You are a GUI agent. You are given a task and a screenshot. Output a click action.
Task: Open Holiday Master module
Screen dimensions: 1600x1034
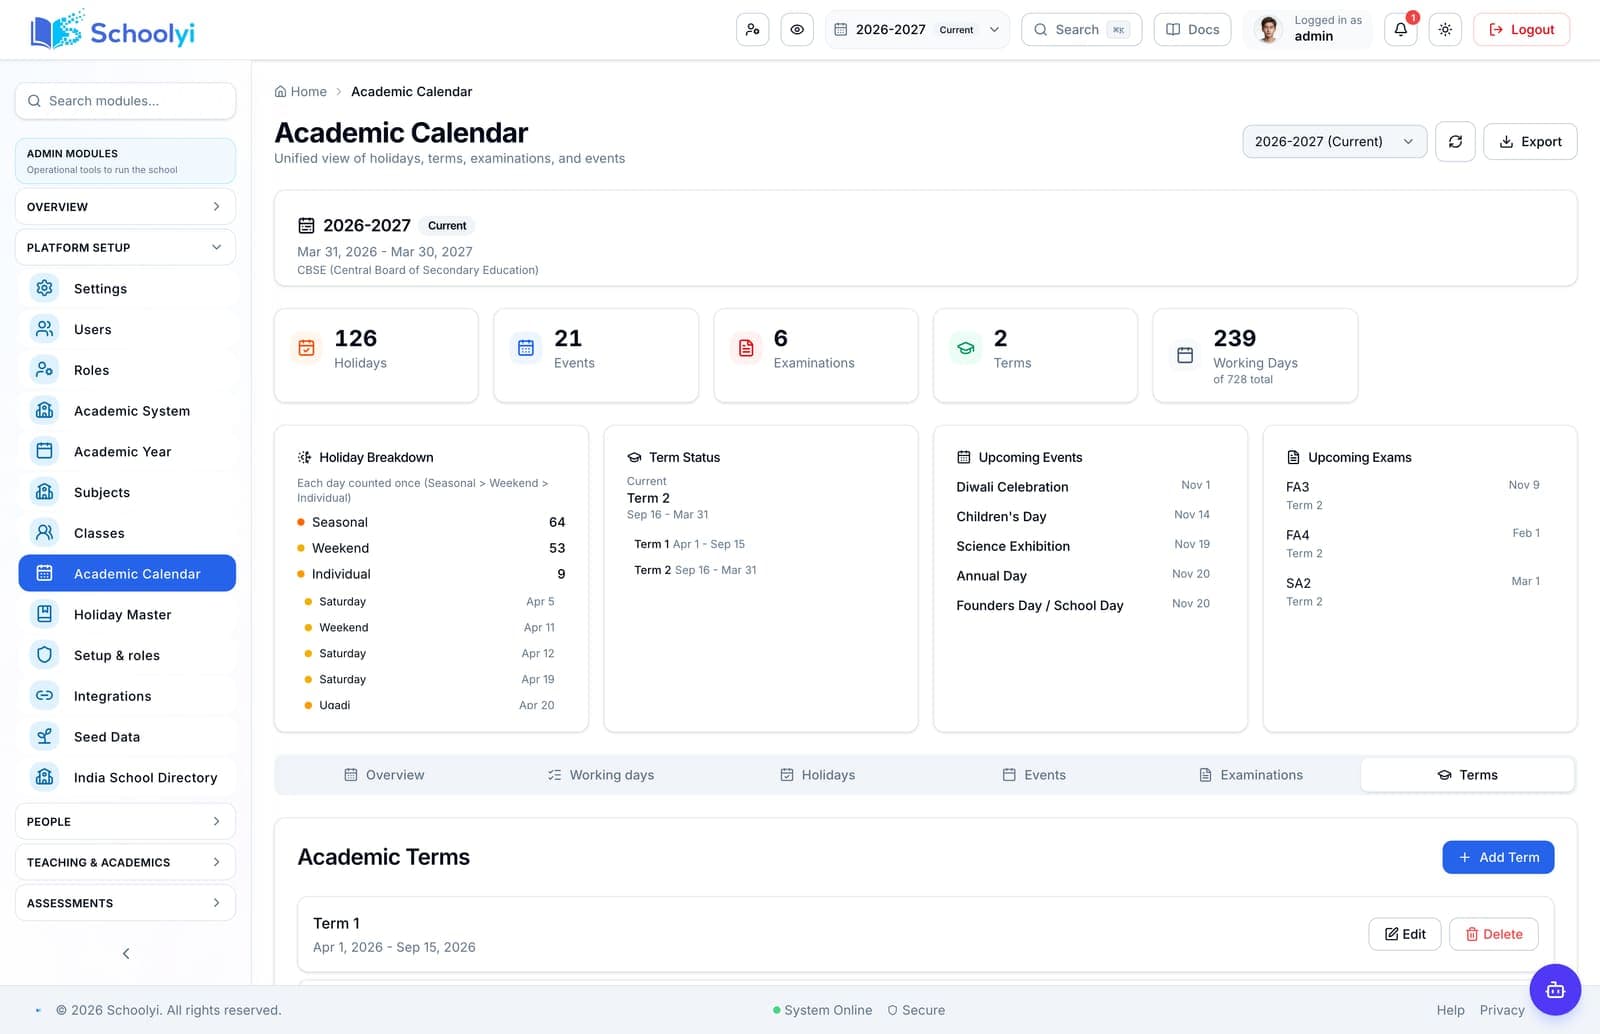(127, 614)
